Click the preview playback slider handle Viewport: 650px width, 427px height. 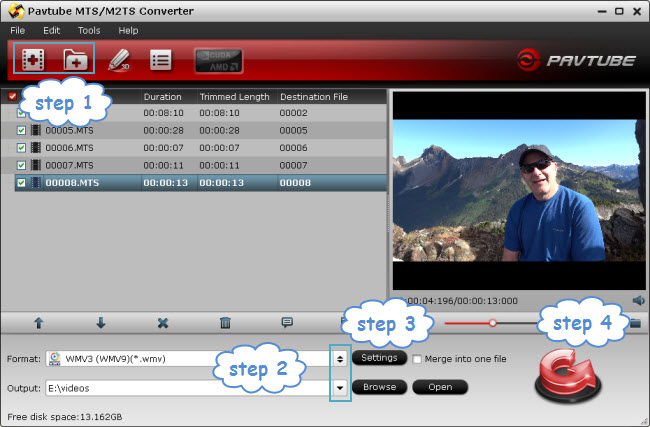click(x=492, y=323)
